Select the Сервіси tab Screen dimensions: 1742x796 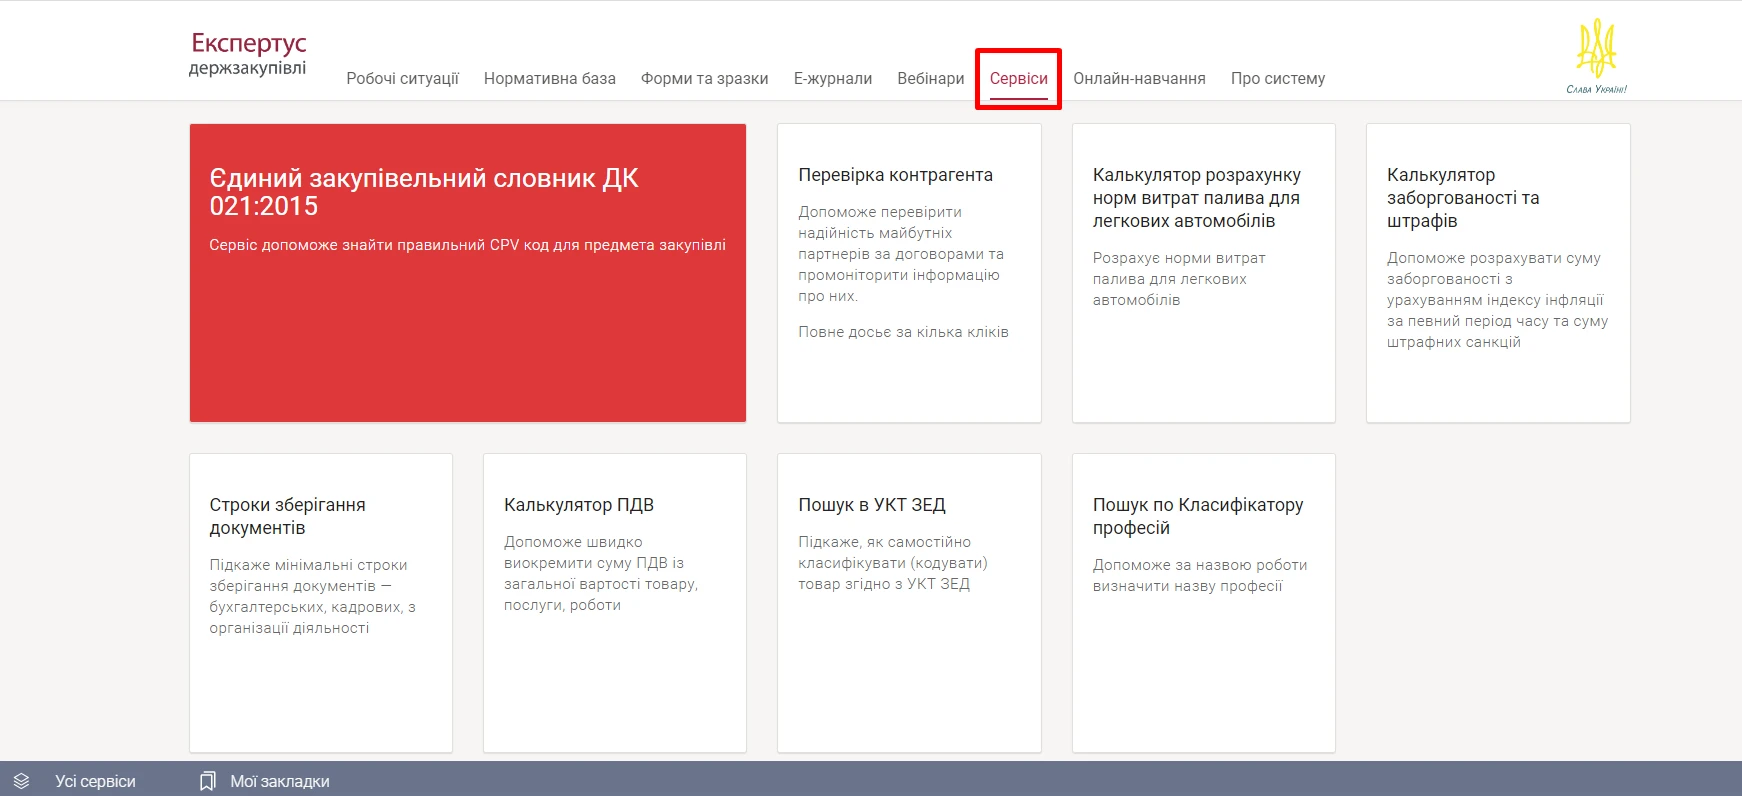pyautogui.click(x=1018, y=78)
